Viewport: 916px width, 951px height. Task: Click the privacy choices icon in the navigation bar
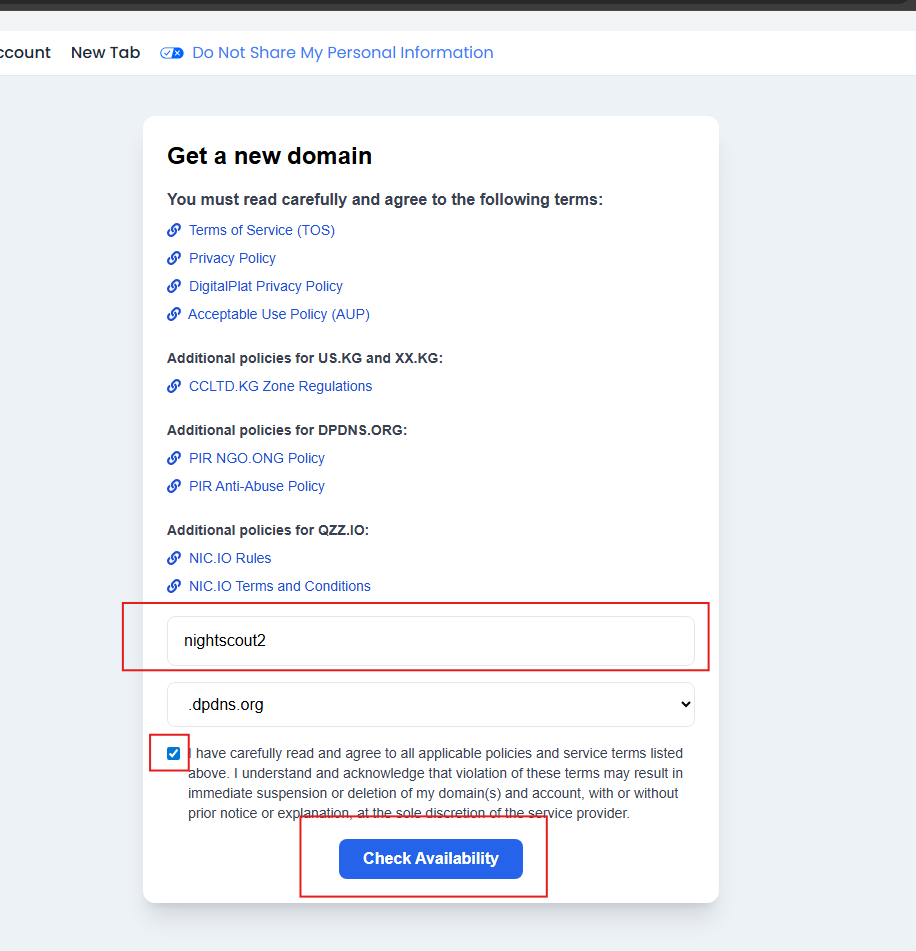point(172,53)
